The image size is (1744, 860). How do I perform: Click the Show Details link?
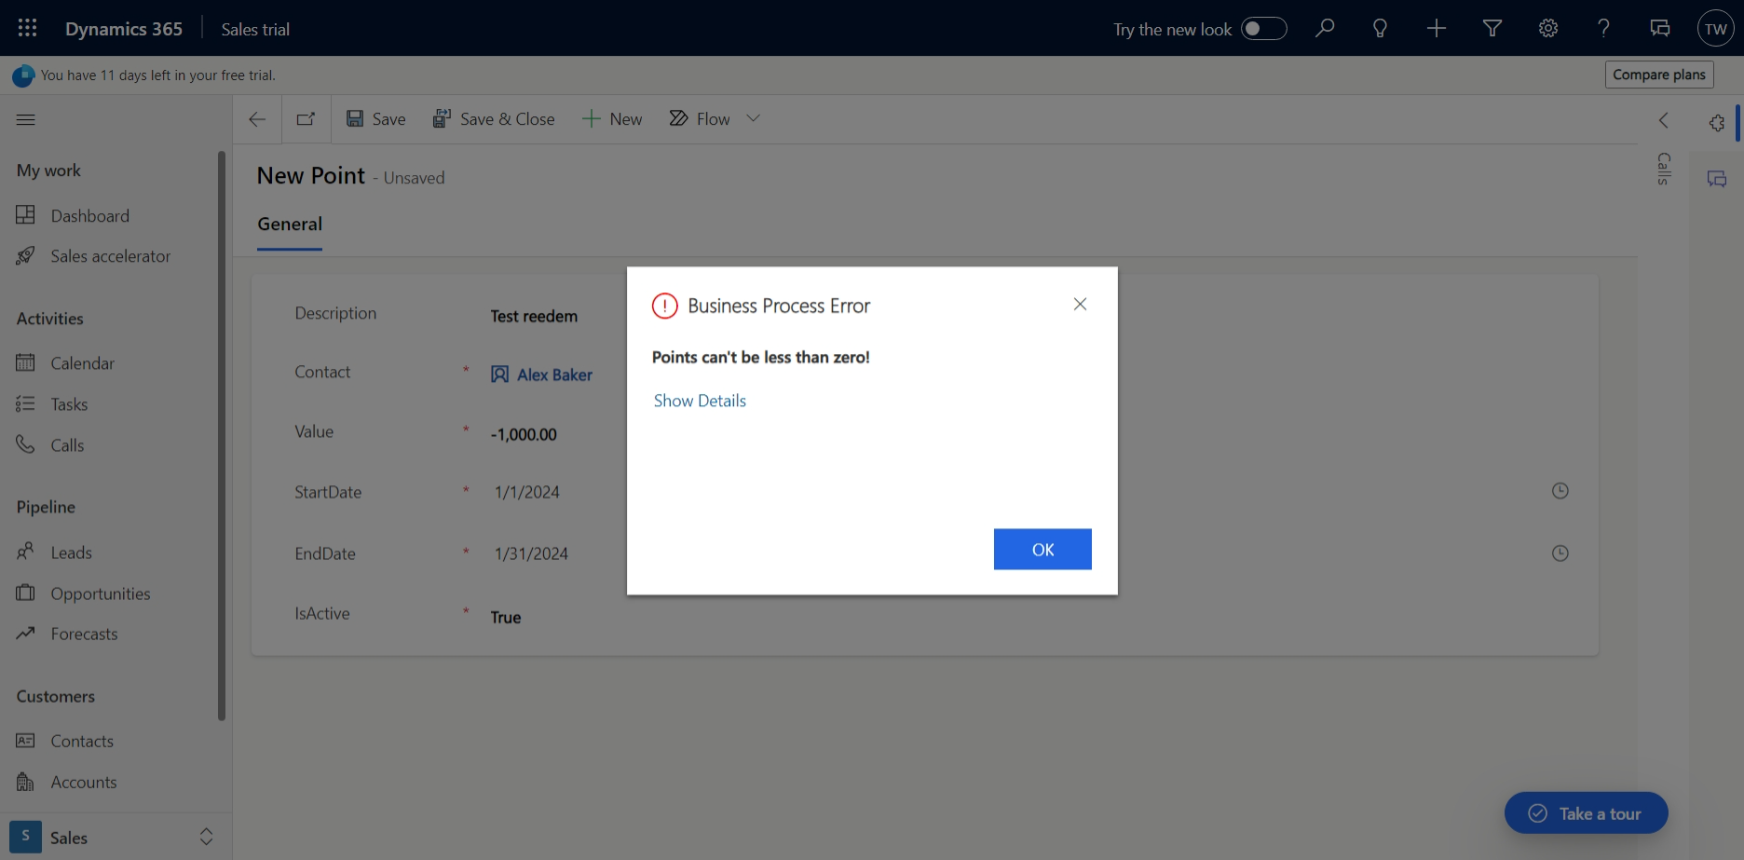pyautogui.click(x=700, y=400)
